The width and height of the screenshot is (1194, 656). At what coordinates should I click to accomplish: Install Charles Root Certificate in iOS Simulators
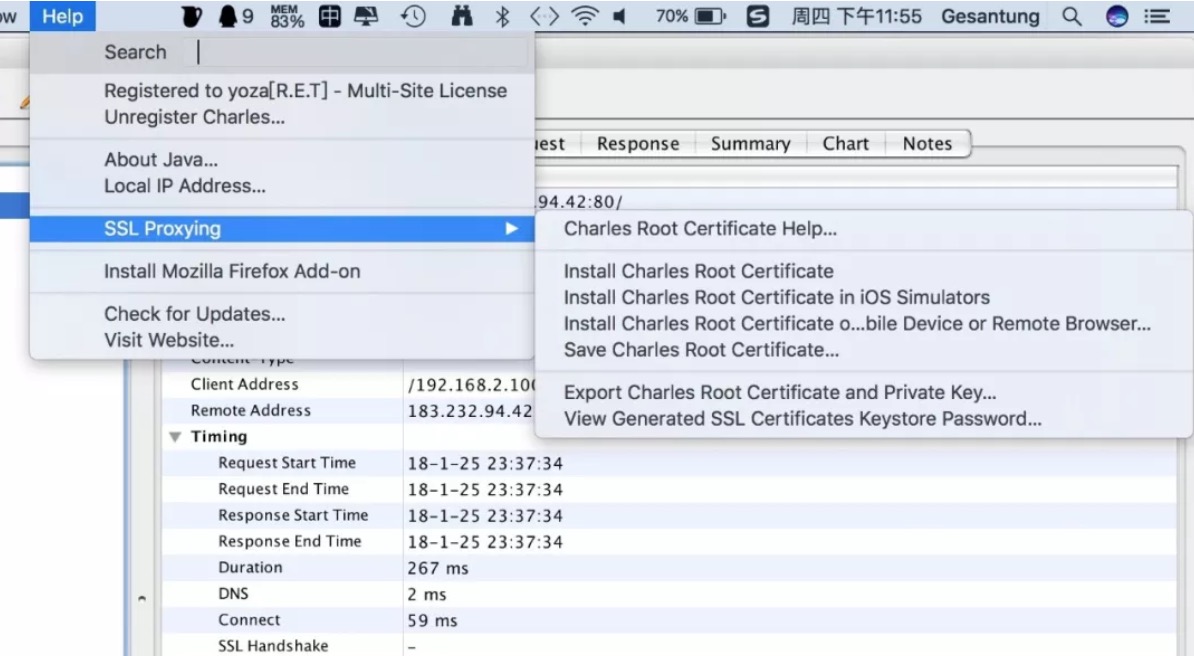click(x=777, y=297)
